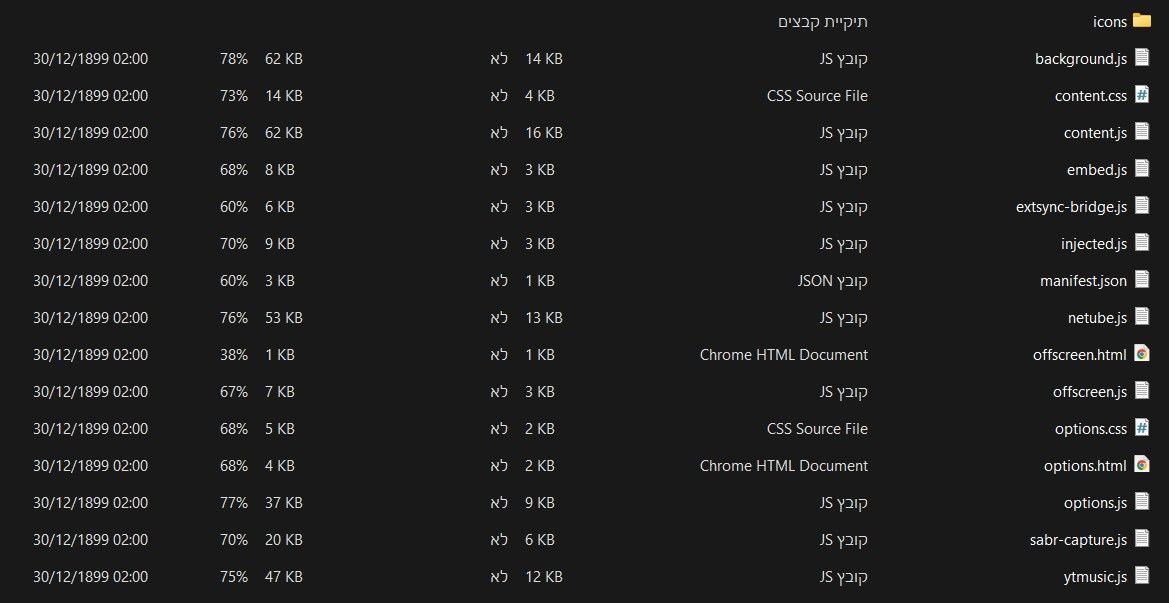Click the offscreen.html Chrome icon
The height and width of the screenshot is (603, 1169).
coord(1141,353)
